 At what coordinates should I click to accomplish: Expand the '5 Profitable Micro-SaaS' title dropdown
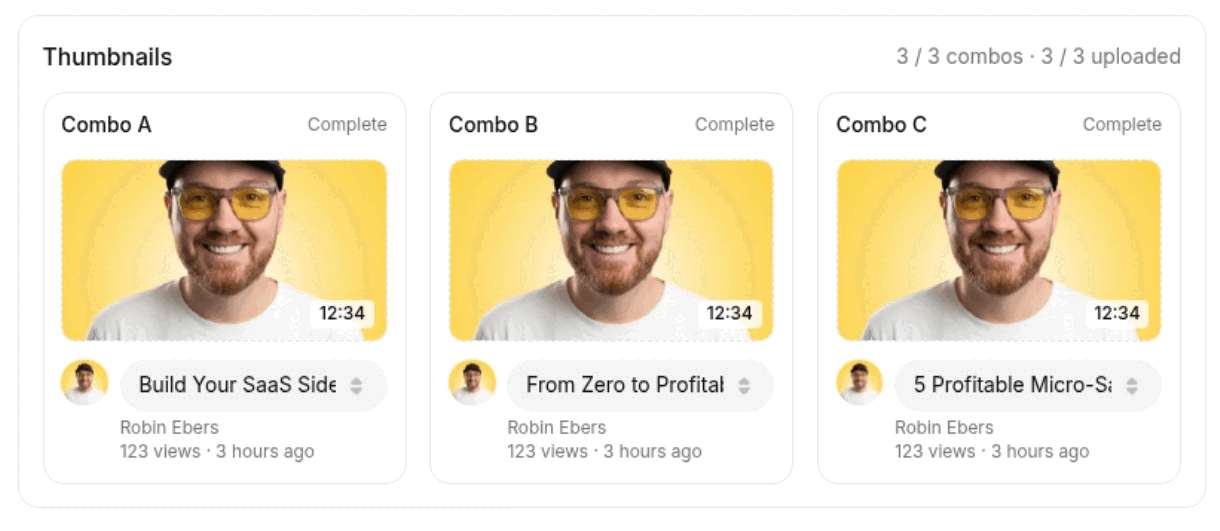pyautogui.click(x=1012, y=385)
